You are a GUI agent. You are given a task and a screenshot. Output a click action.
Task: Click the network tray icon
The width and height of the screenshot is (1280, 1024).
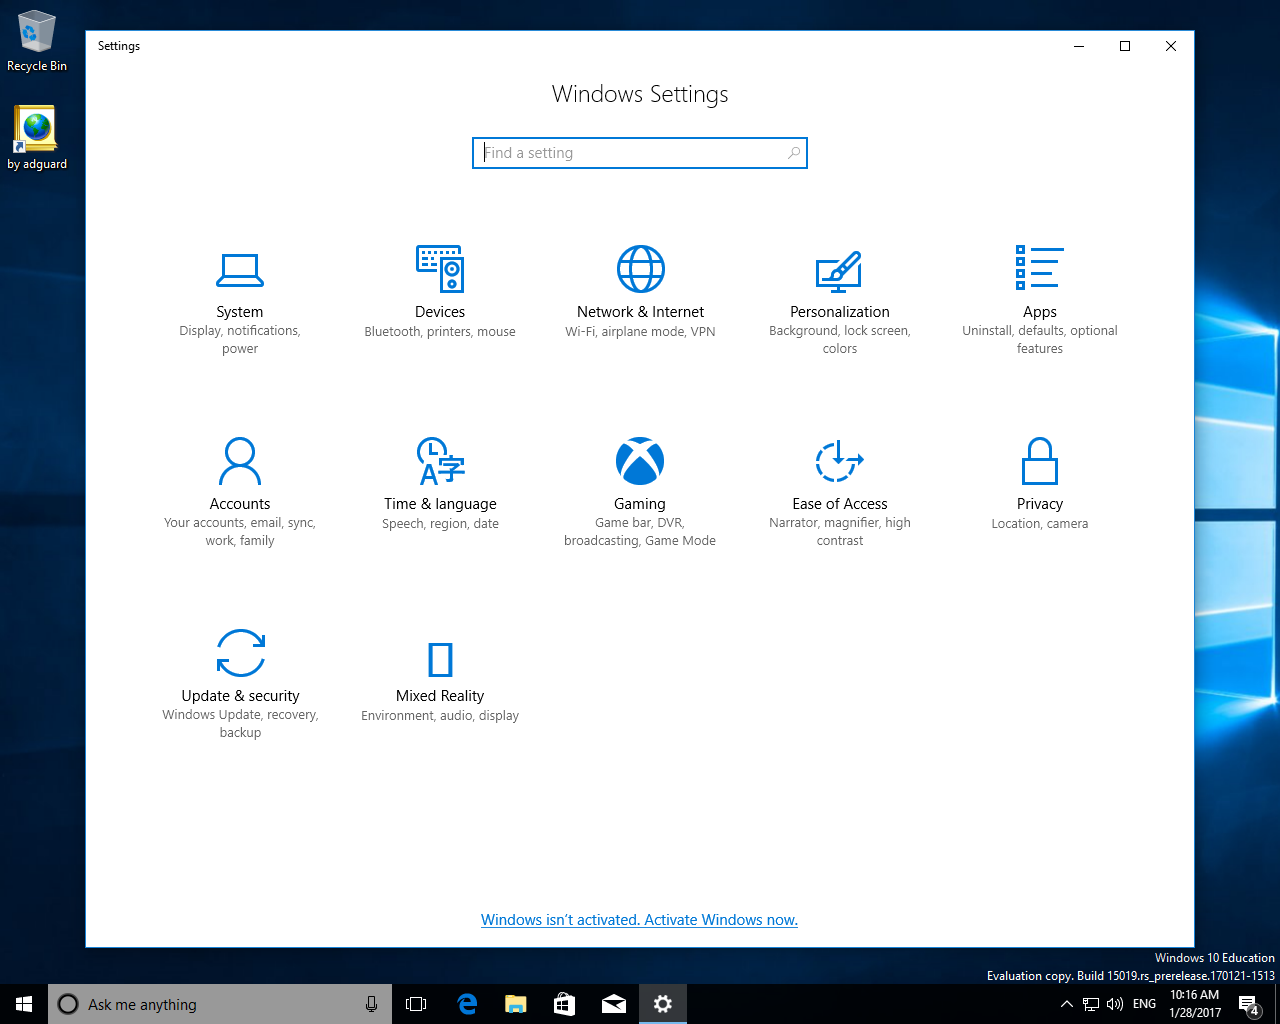pos(1091,1004)
